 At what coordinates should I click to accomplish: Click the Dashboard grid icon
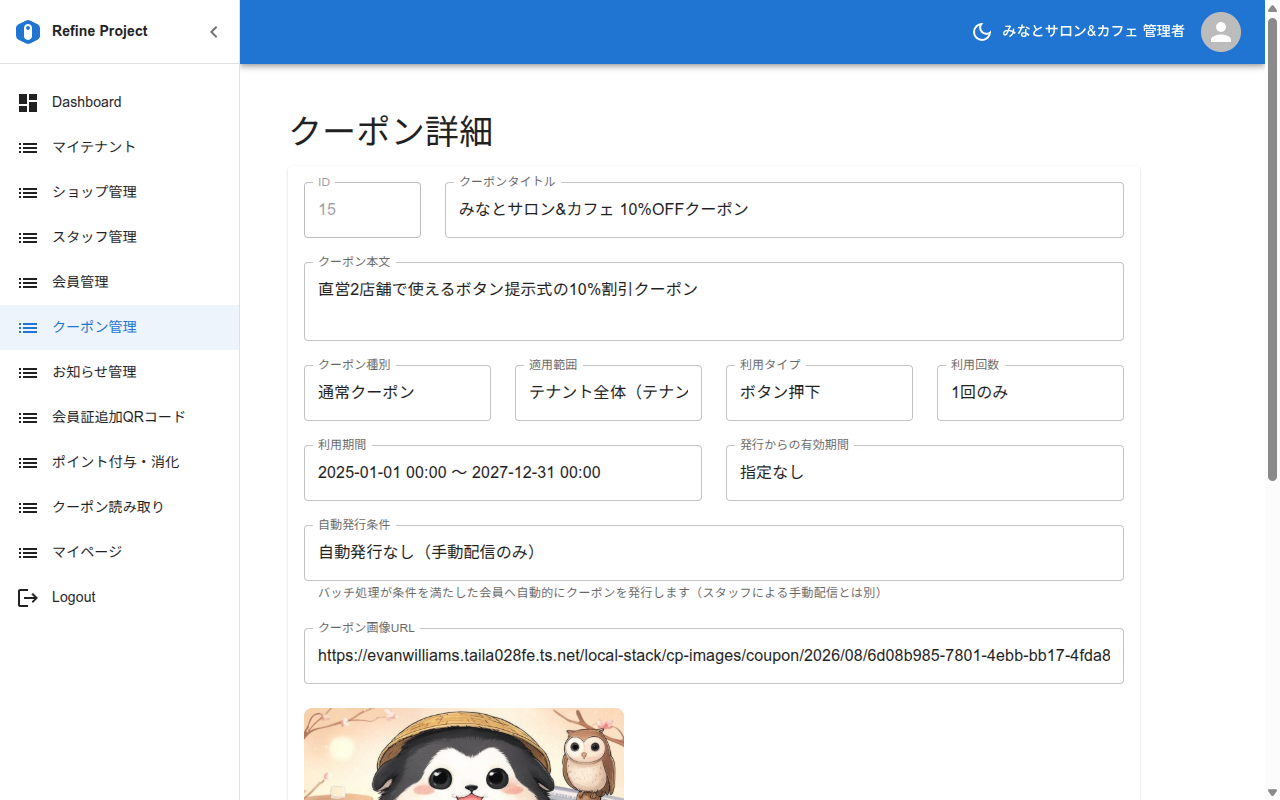[x=28, y=102]
